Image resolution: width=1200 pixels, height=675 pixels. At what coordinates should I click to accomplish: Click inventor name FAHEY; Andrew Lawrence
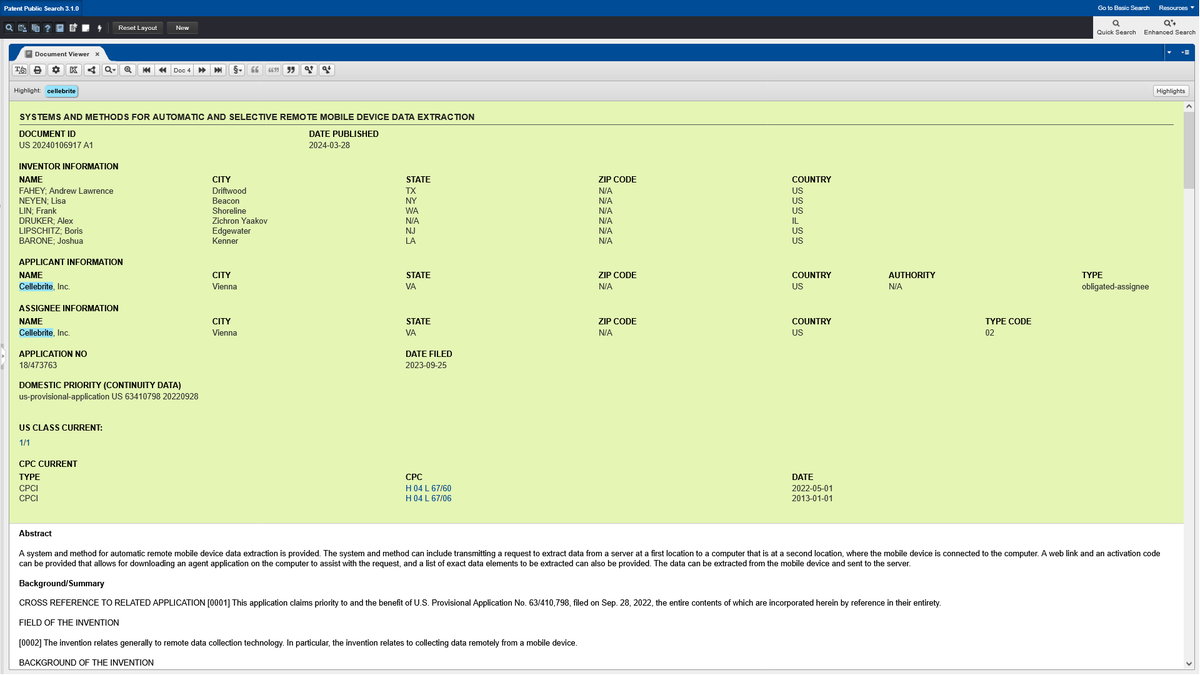click(x=66, y=191)
